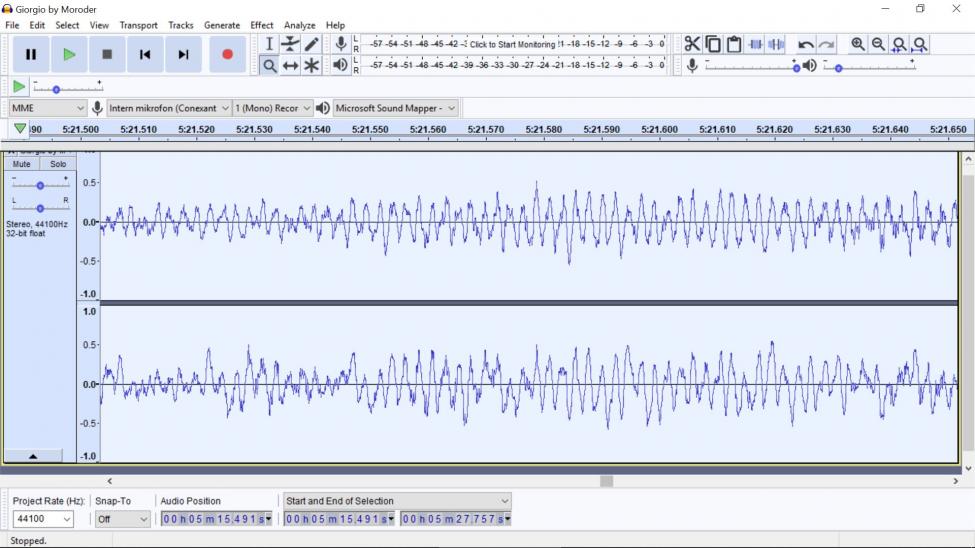The width and height of the screenshot is (975, 548).
Task: Skip to Start of the track
Action: coord(145,55)
